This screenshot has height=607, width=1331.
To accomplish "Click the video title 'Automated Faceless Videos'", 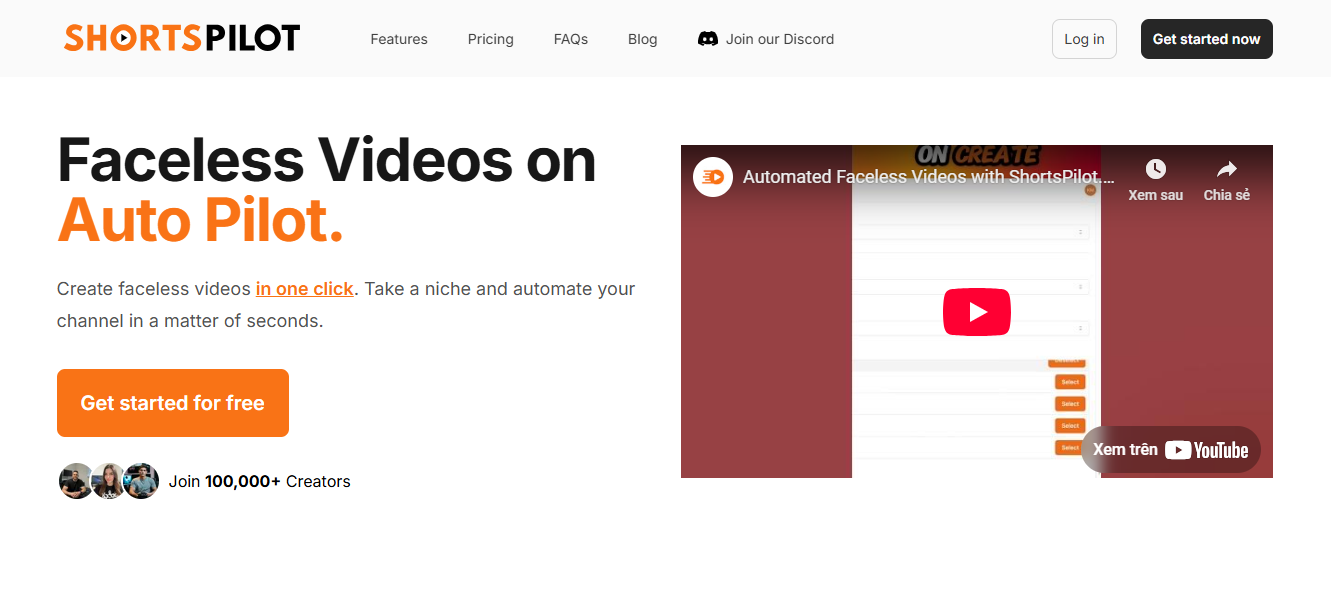I will coord(927,177).
